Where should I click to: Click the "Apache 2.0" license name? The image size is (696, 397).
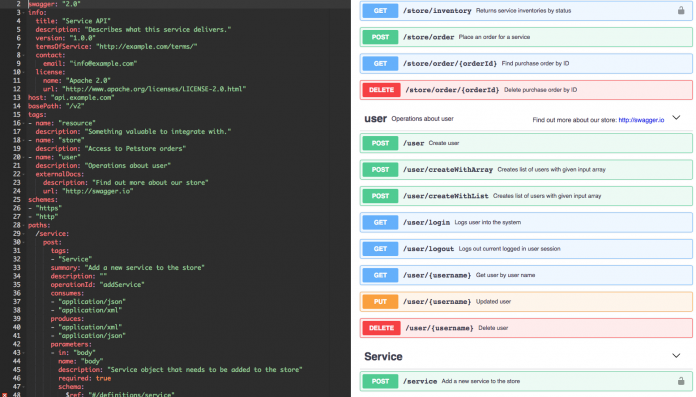pyautogui.click(x=88, y=81)
